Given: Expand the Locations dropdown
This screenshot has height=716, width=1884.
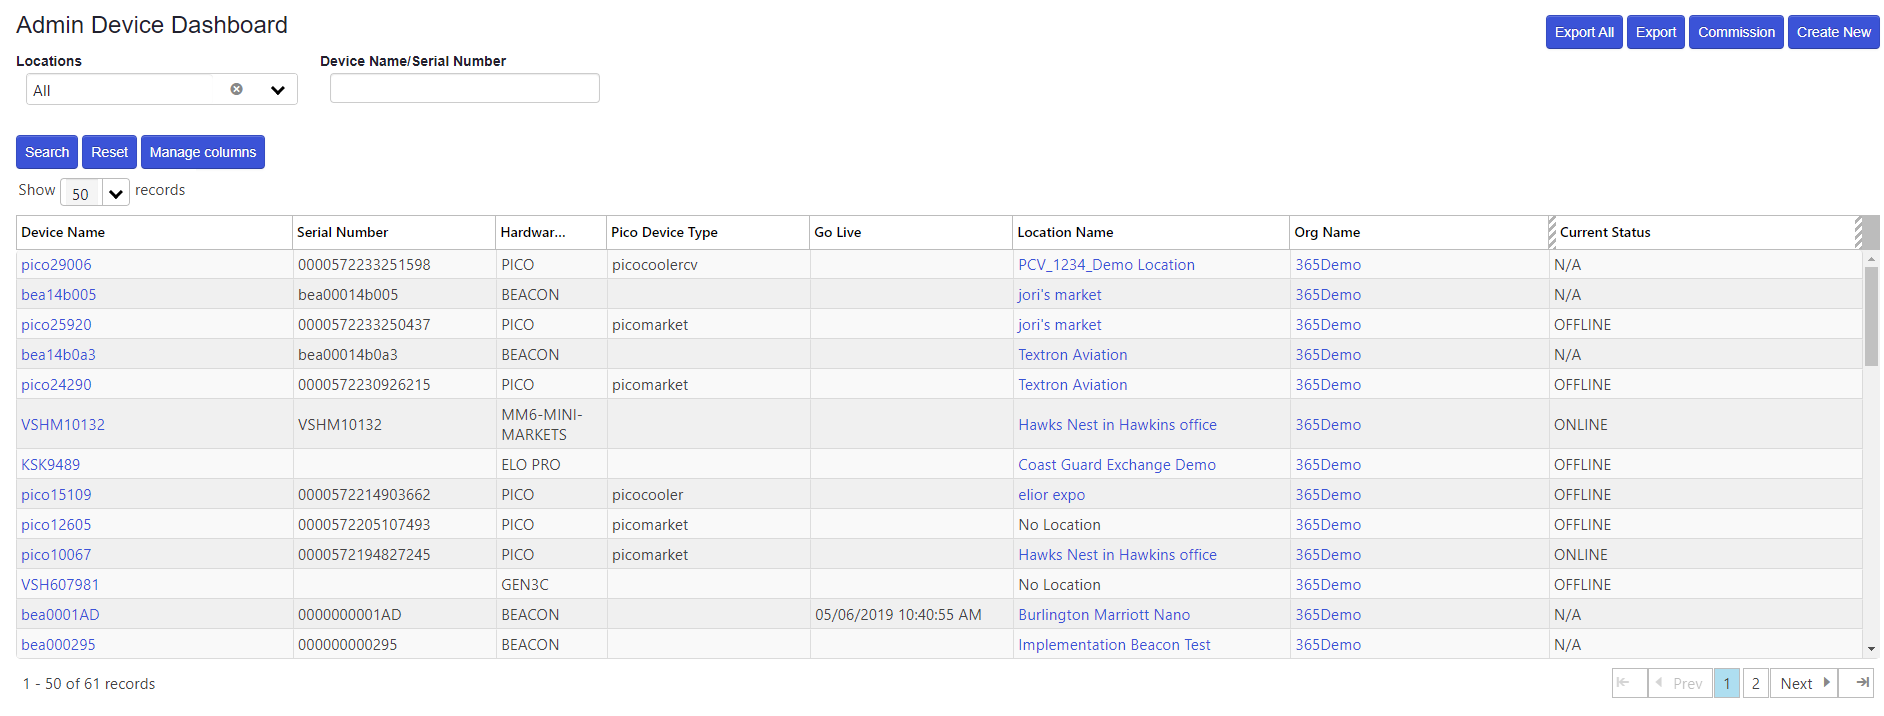Looking at the screenshot, I should [x=277, y=90].
